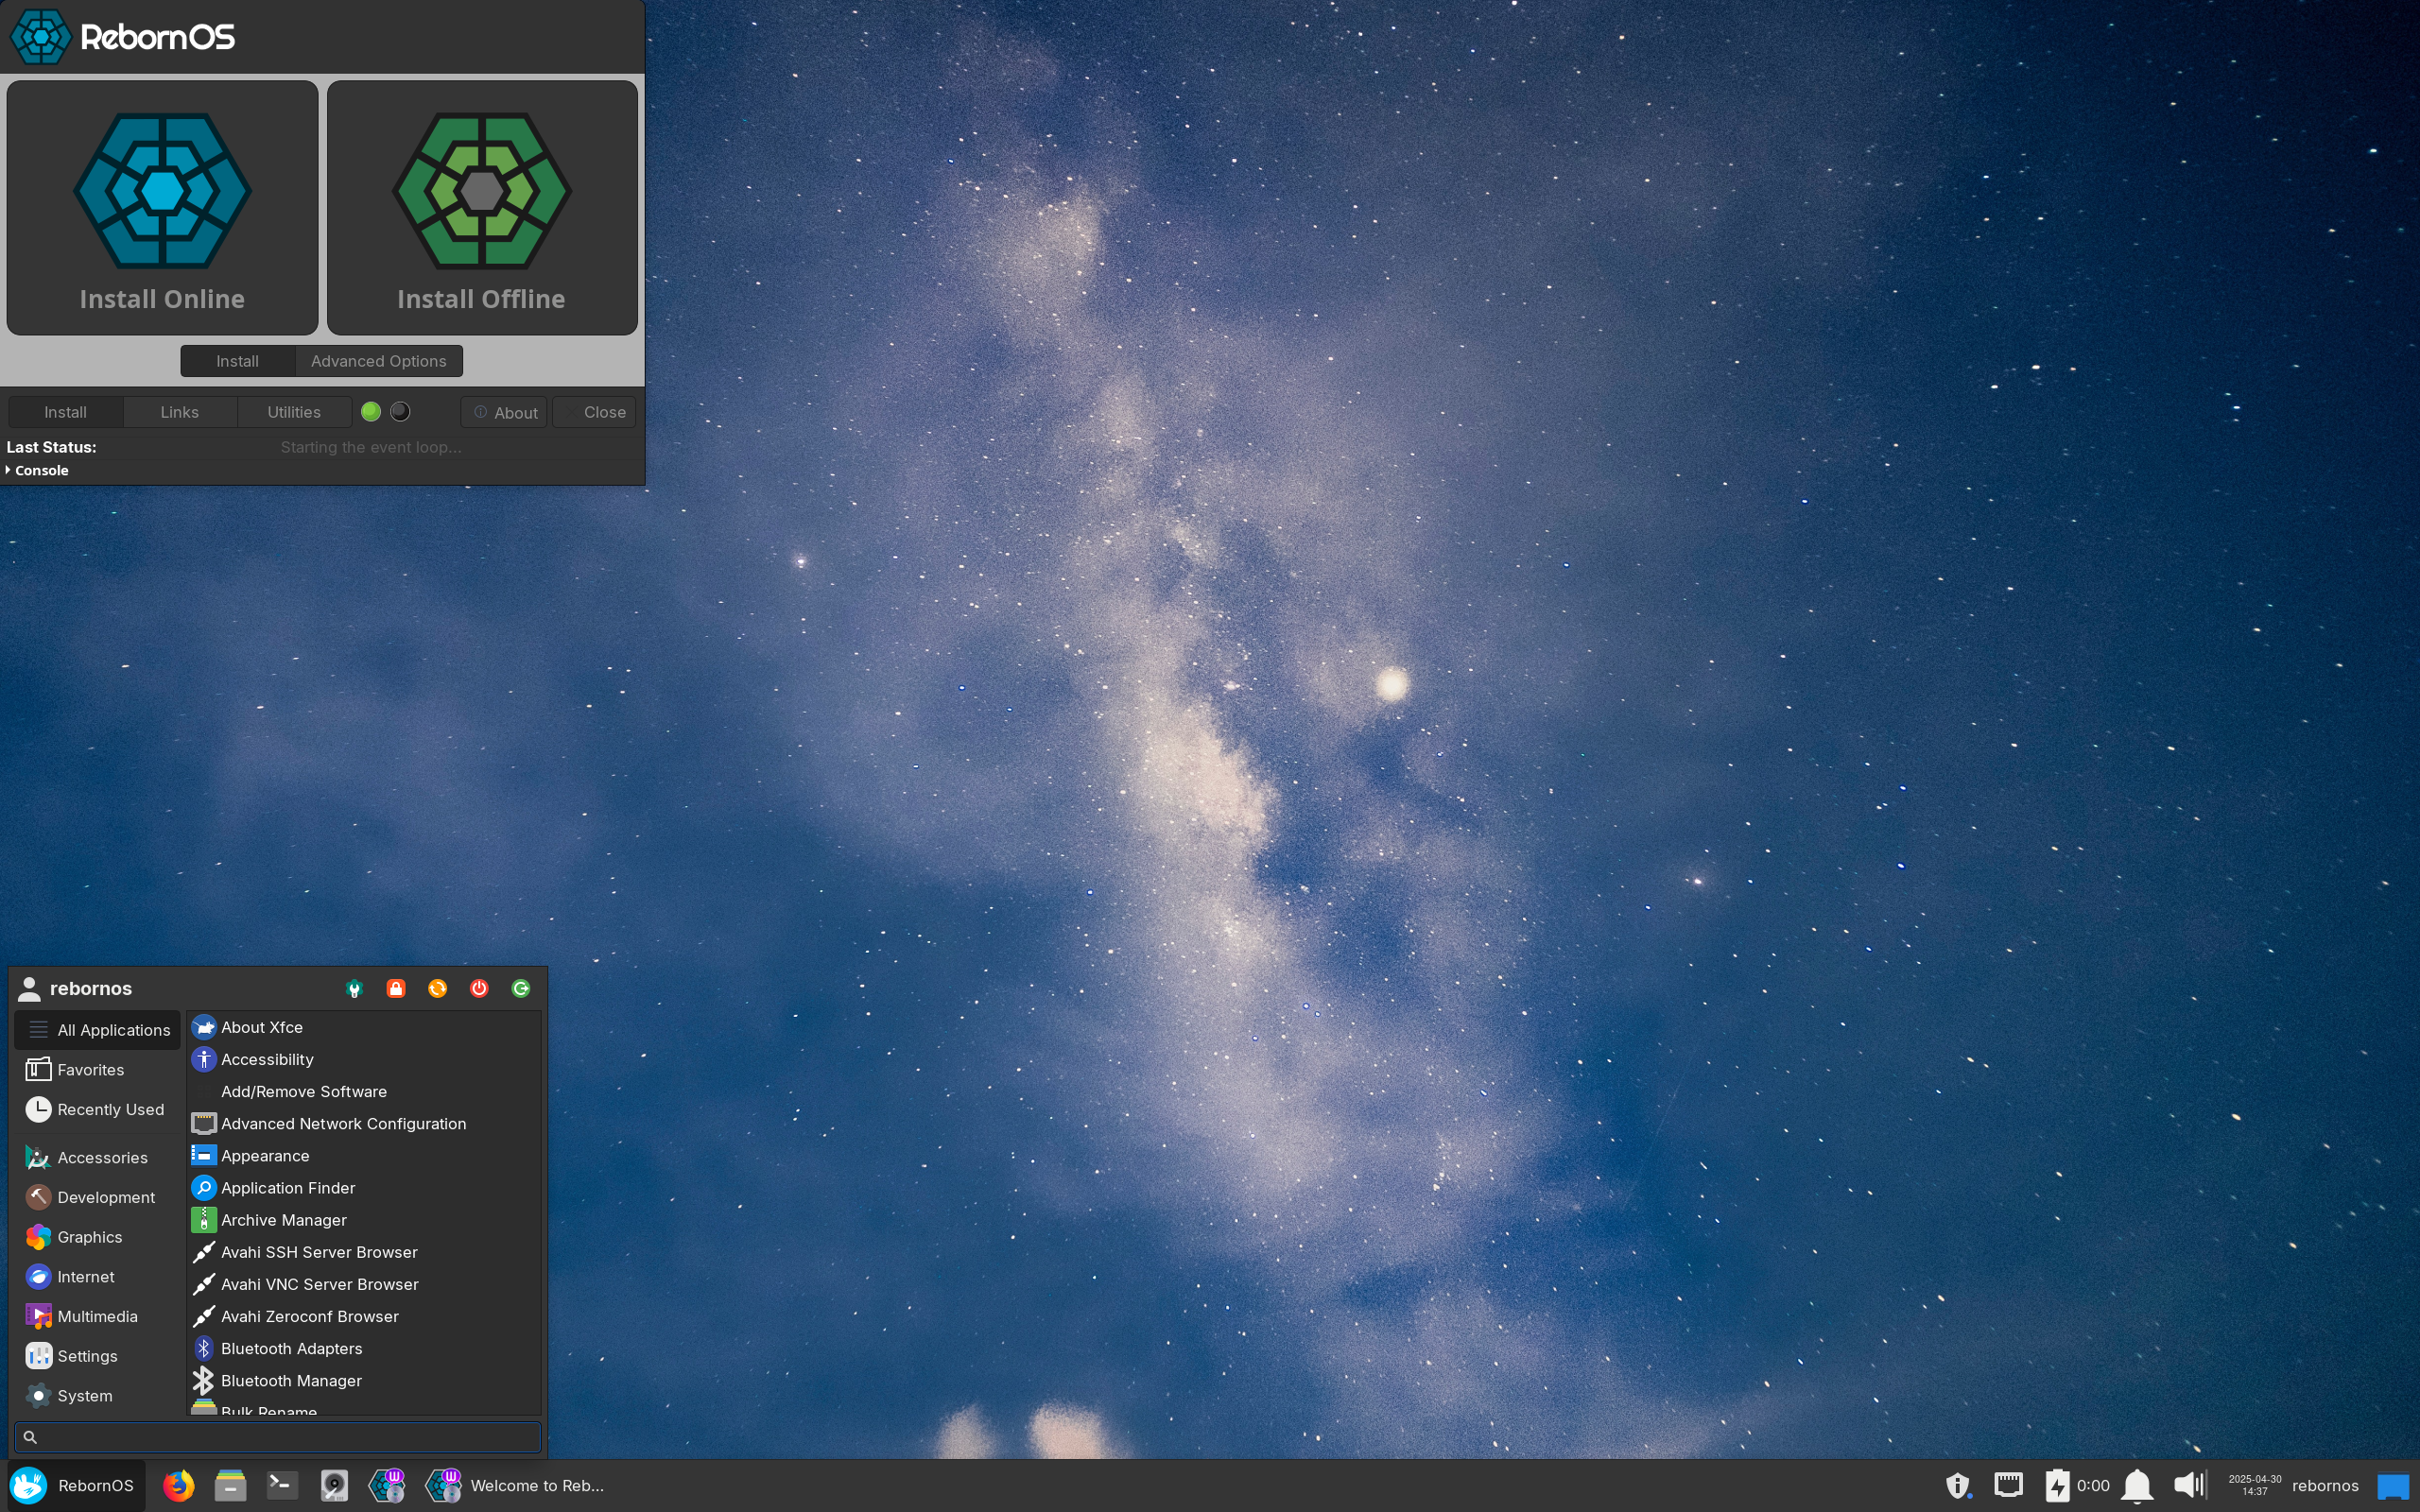Screen dimensions: 2420x1512
Task: Switch to the Links tab
Action: tap(180, 412)
